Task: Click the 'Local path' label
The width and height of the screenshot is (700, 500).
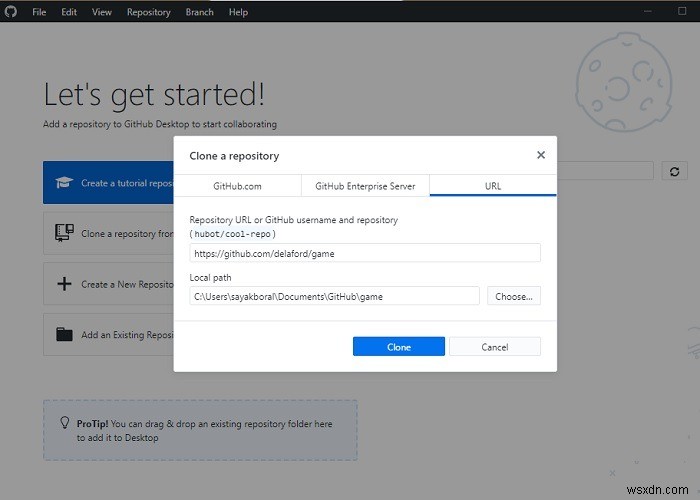Action: (210, 277)
